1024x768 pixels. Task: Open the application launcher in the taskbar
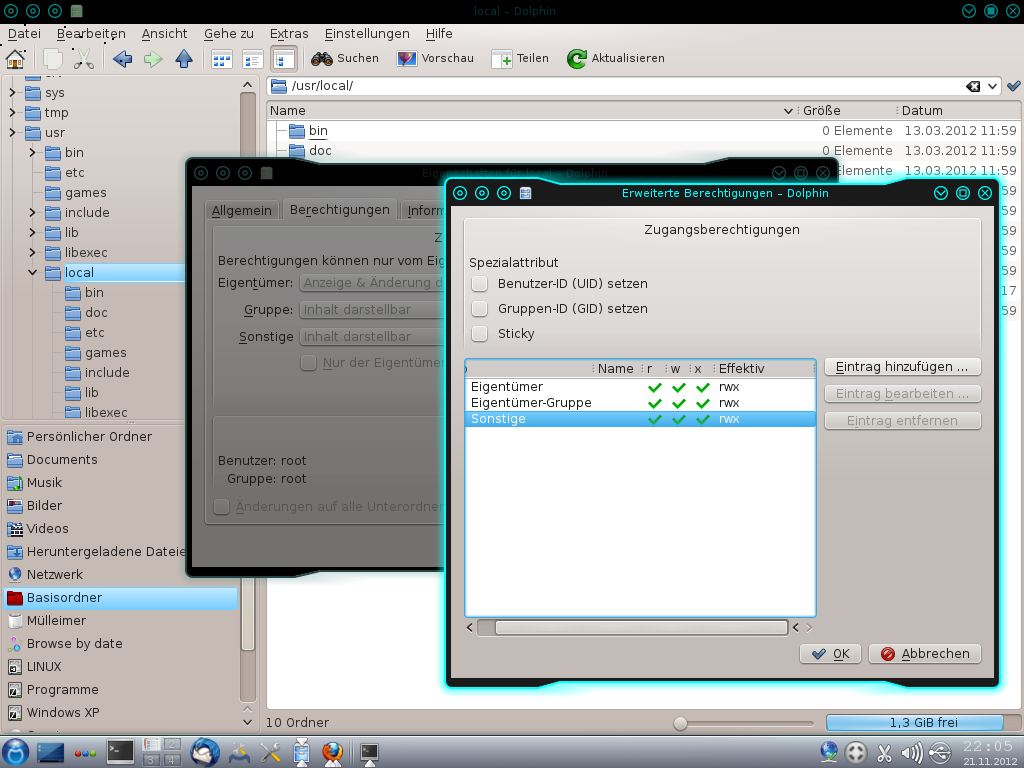15,752
